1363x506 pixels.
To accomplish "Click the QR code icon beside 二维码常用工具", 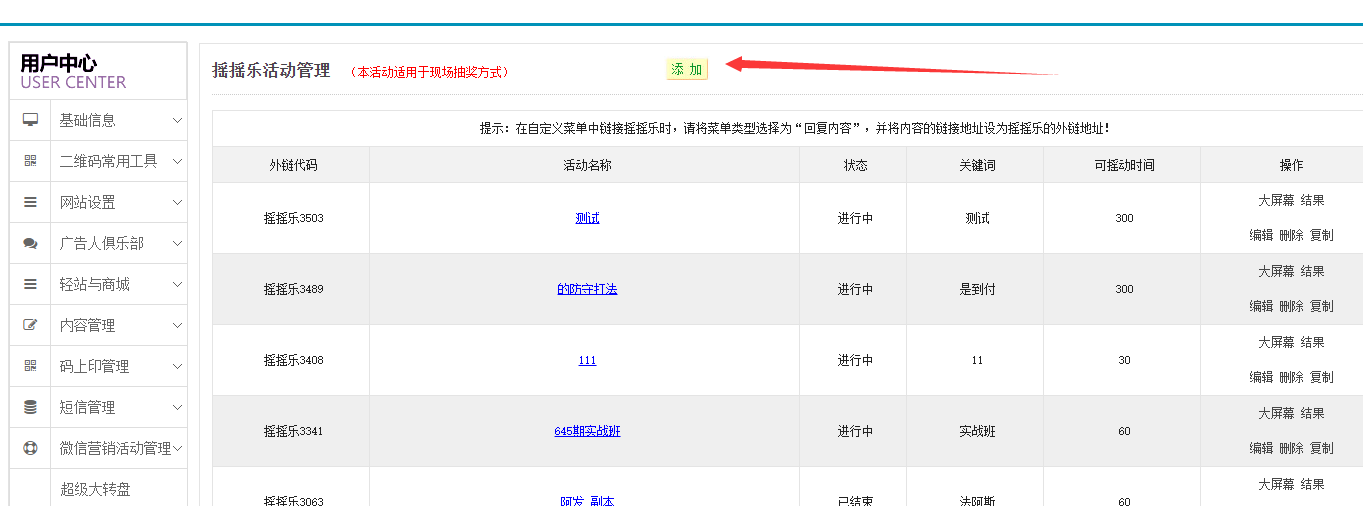I will pyautogui.click(x=30, y=161).
